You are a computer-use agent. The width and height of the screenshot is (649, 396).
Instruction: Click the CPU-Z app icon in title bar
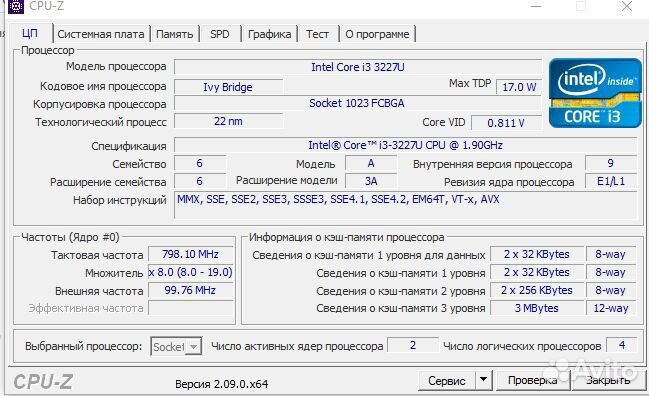pos(16,6)
